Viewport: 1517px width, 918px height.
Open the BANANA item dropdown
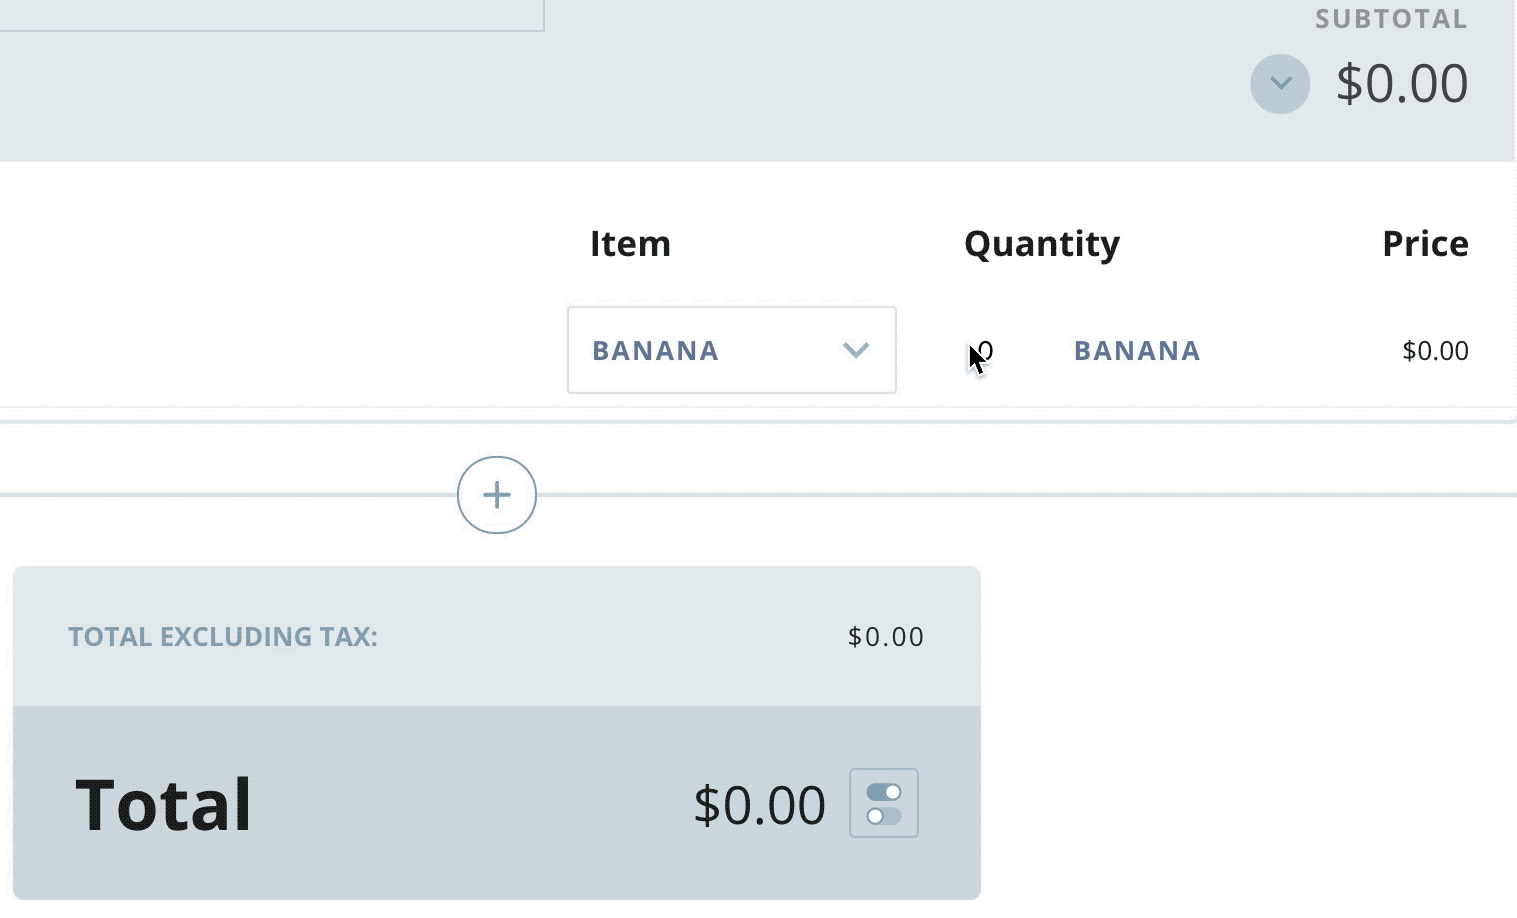(732, 350)
